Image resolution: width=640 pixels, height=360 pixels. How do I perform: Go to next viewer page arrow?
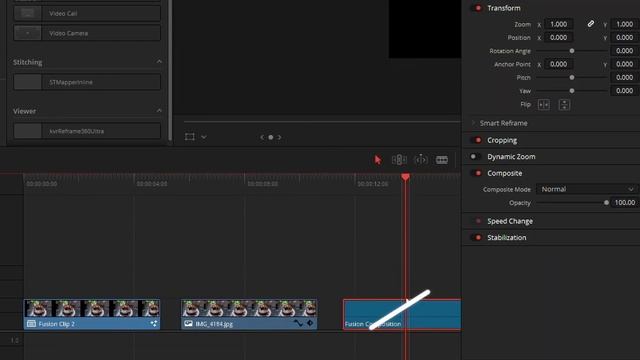(280, 138)
